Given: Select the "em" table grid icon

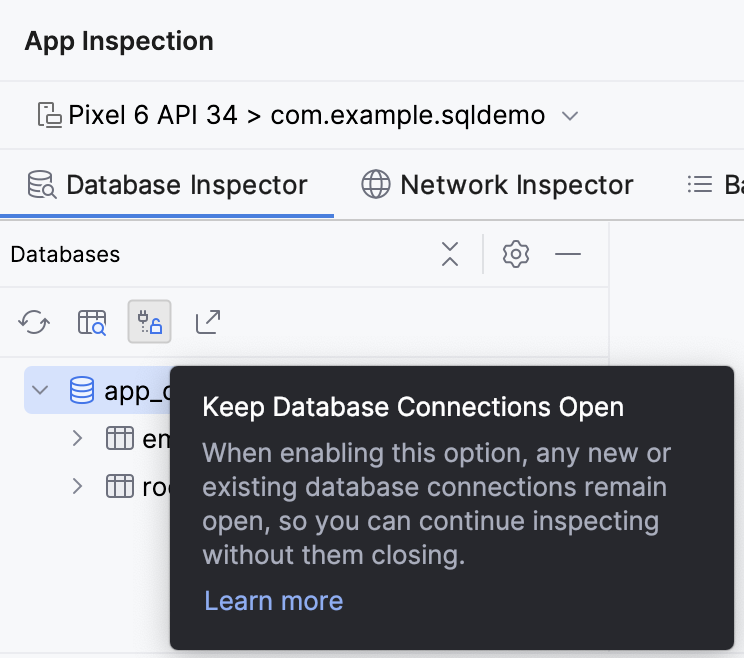Looking at the screenshot, I should [x=120, y=438].
